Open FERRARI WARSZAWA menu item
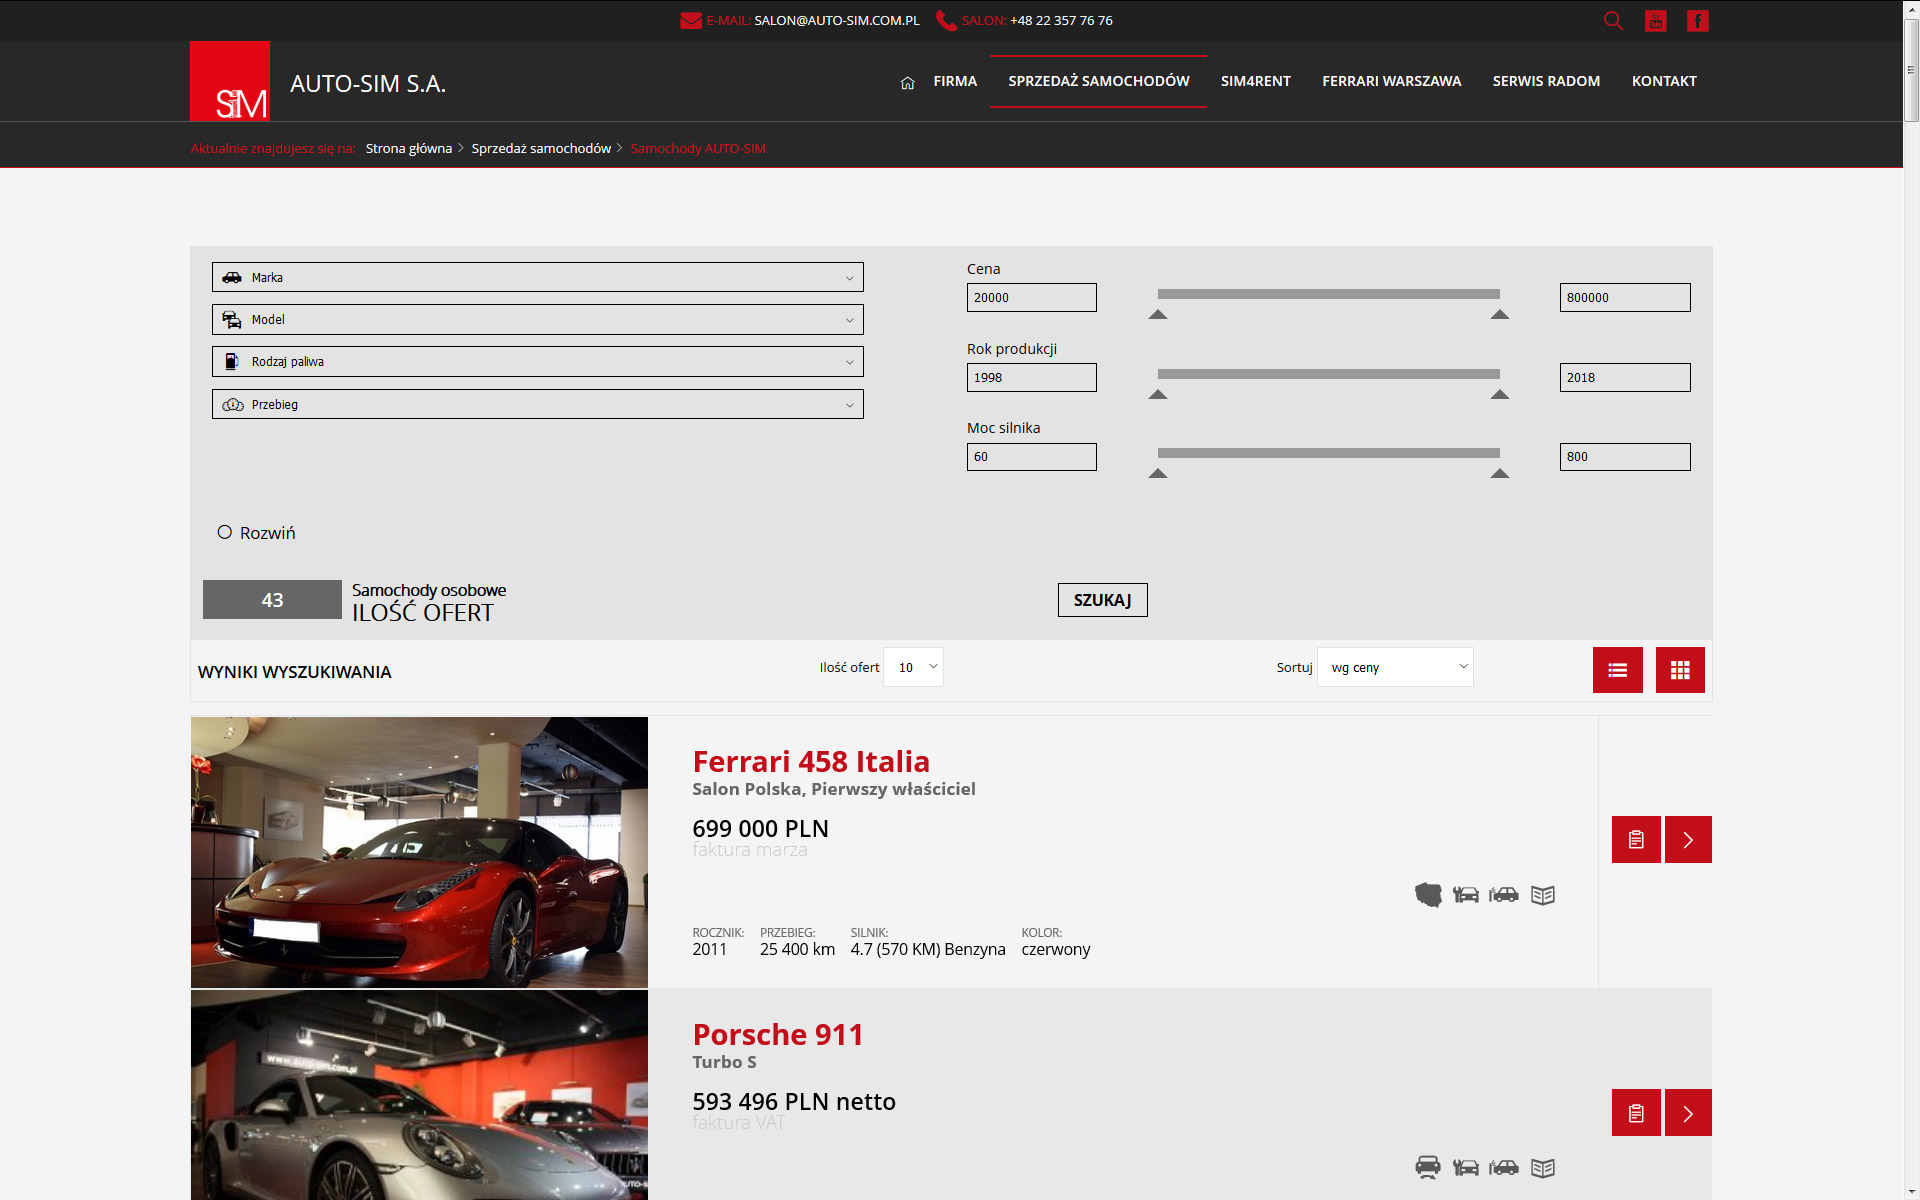 [1392, 81]
